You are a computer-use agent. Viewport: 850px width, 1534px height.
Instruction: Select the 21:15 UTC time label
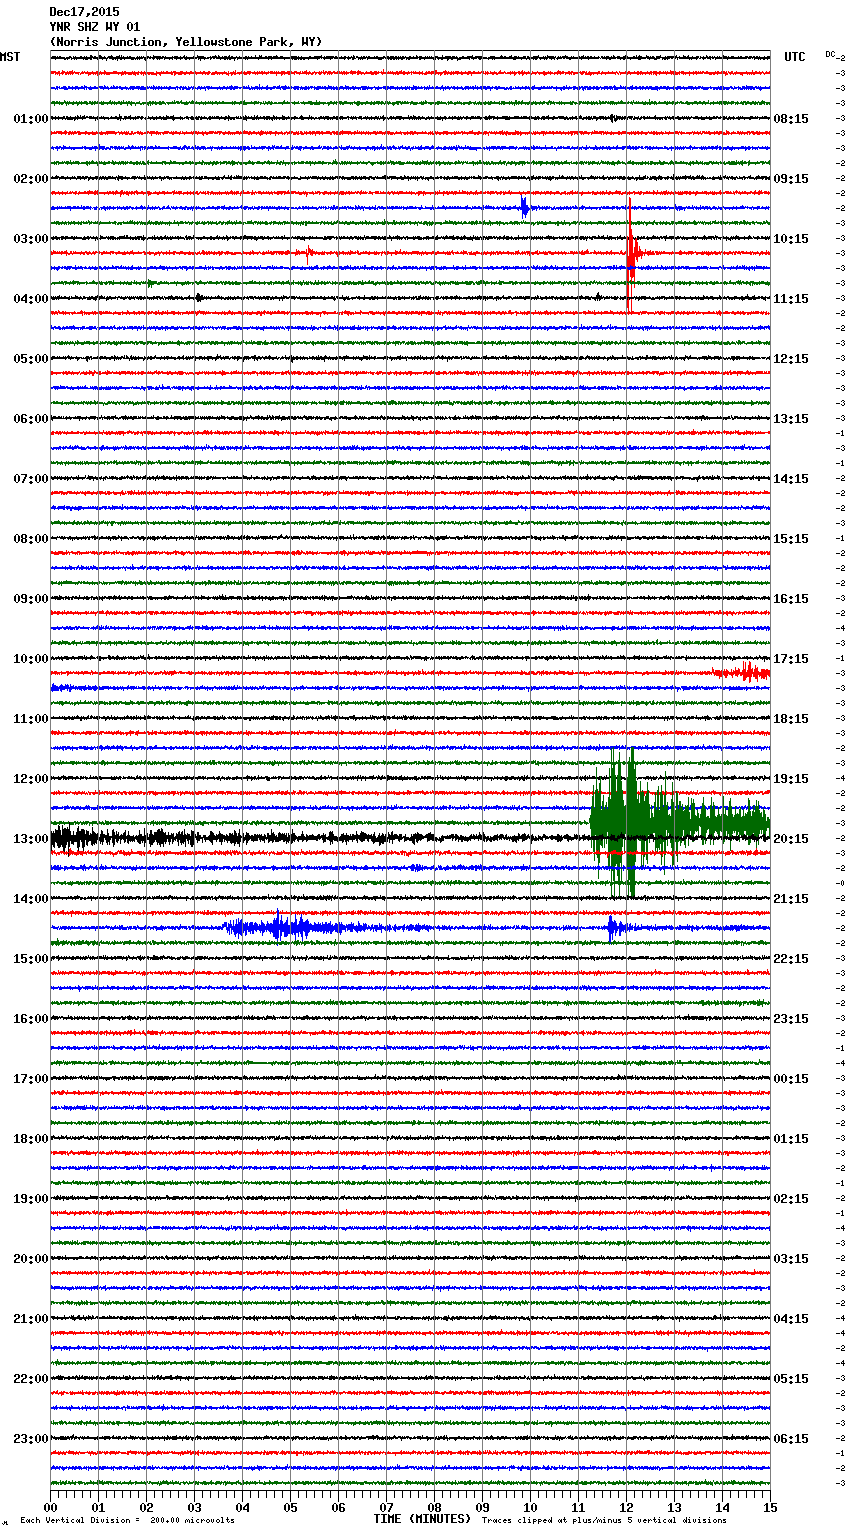point(791,899)
